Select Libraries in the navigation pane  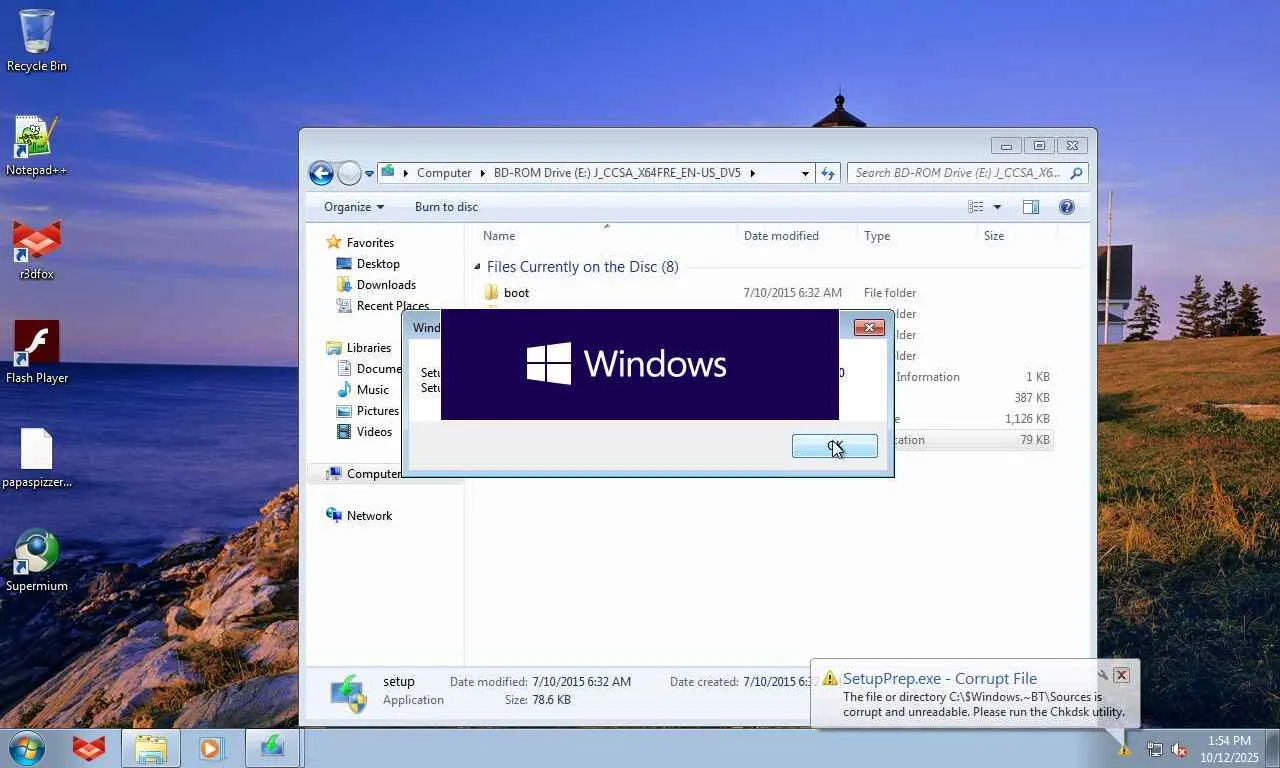369,348
